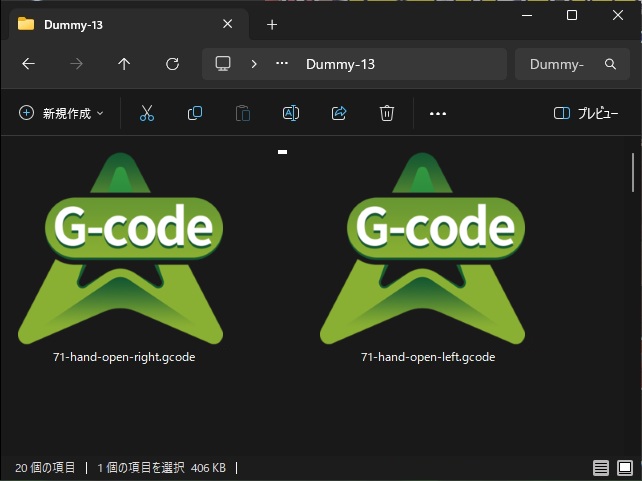Screen dimensions: 642x481
Task: Click the search magnifier icon
Action: coord(610,64)
